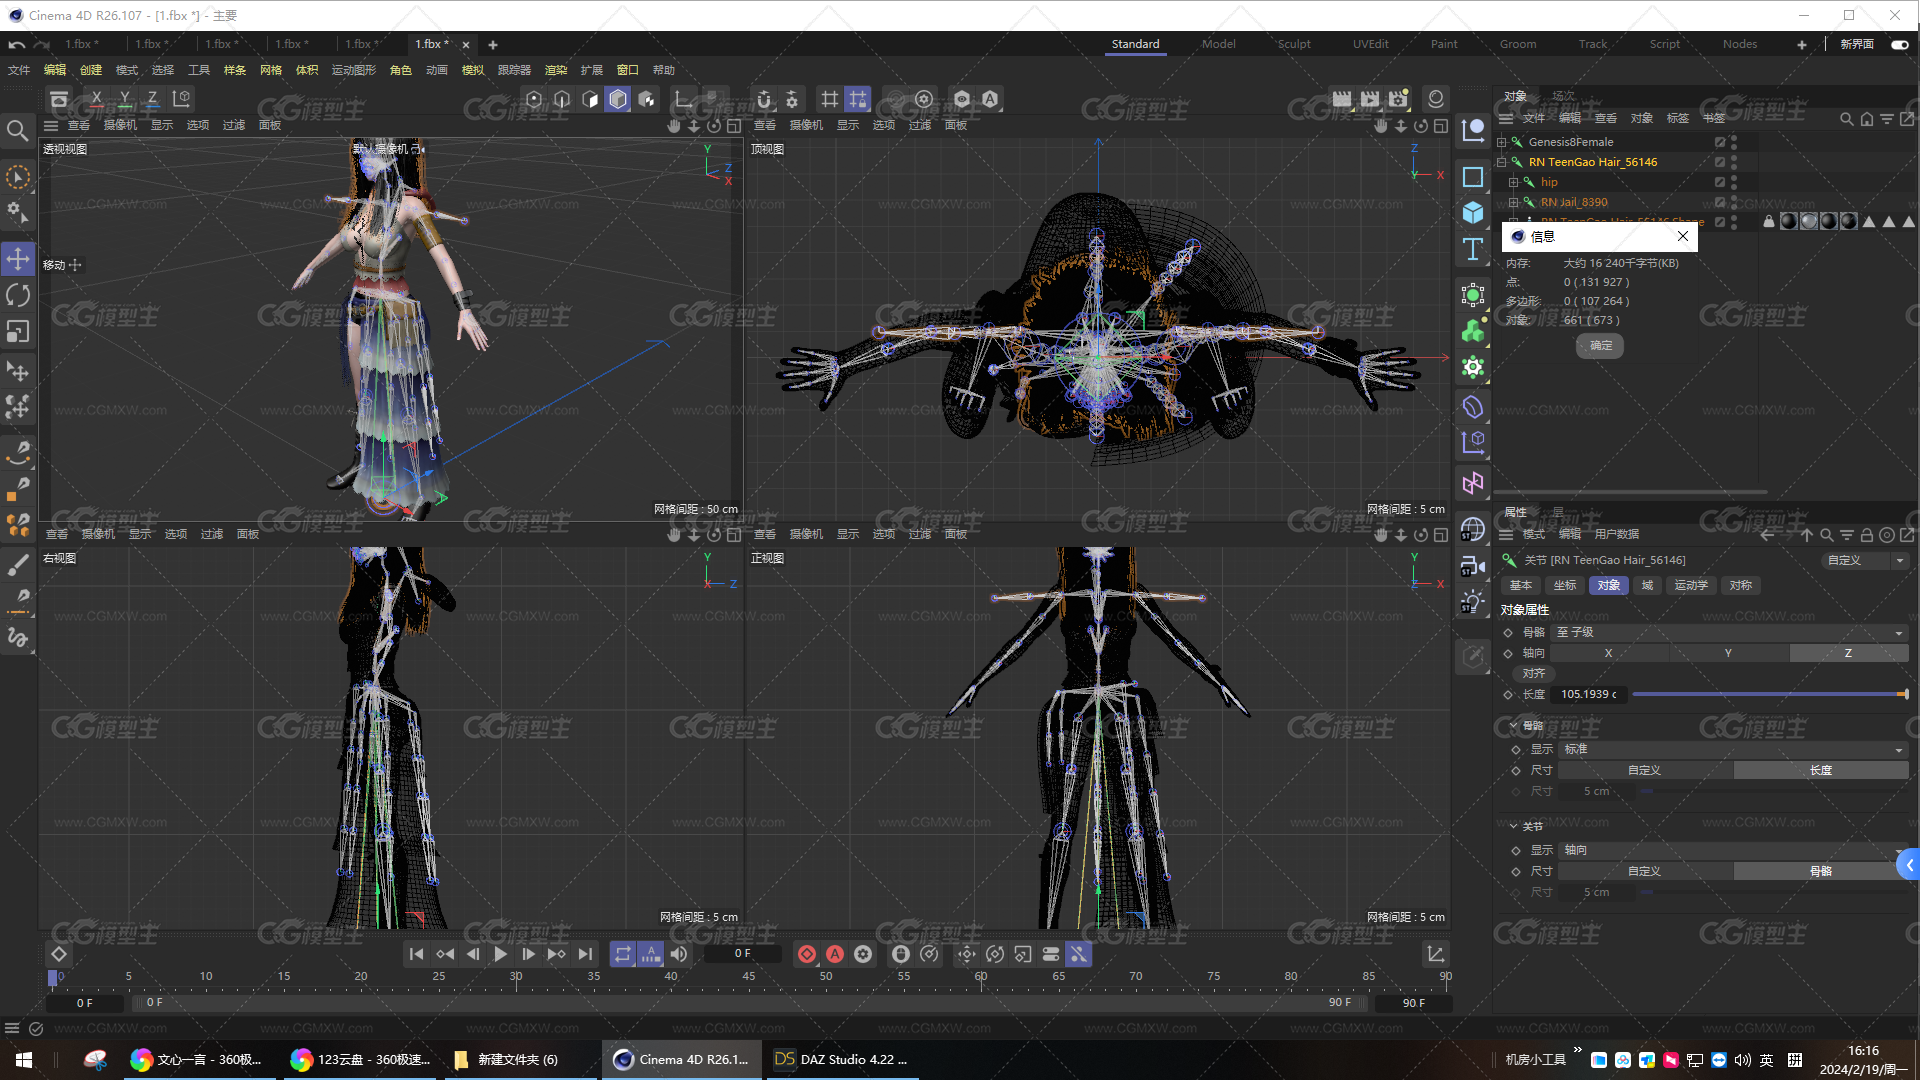Click the Object Manager filter icon
The width and height of the screenshot is (1920, 1080).
tap(1886, 119)
